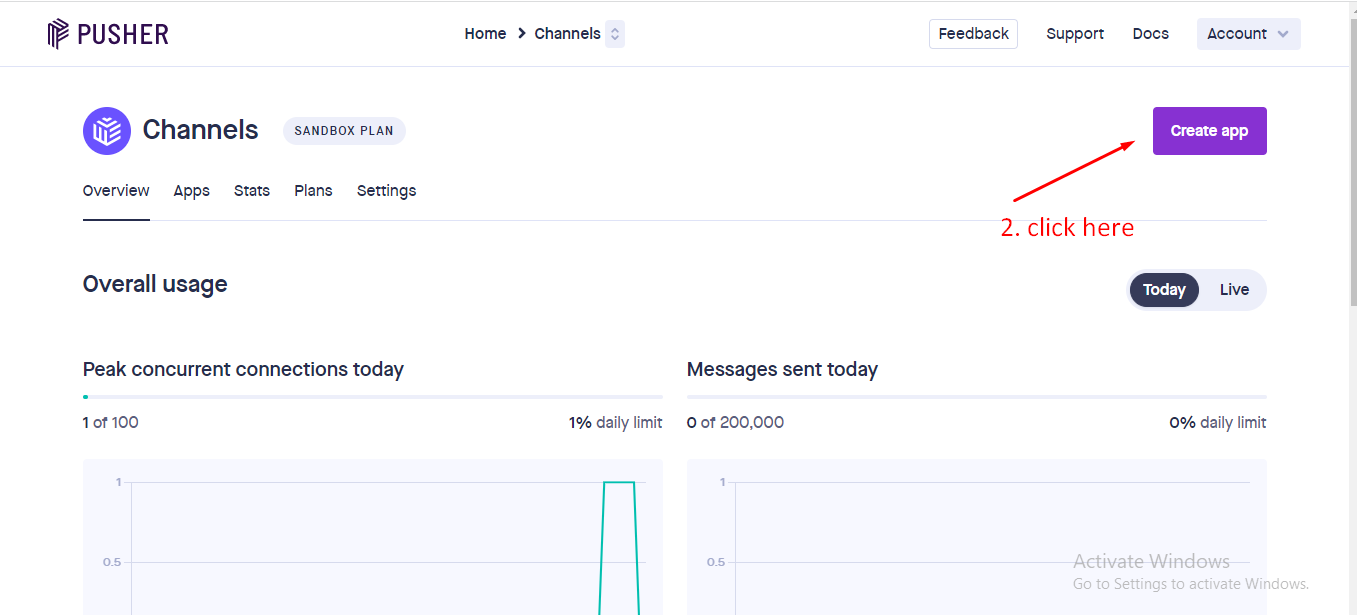Switch usage view to Live

click(1234, 290)
